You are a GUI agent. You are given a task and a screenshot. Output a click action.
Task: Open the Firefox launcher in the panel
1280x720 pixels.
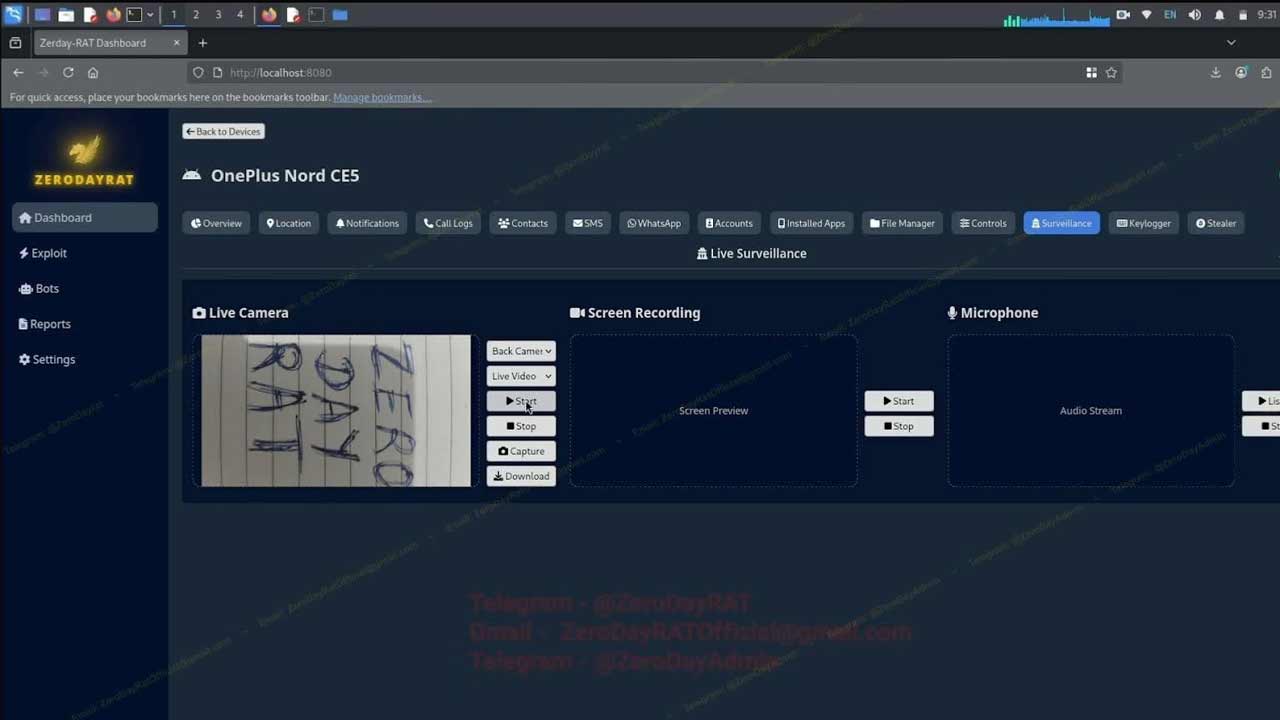tap(113, 15)
